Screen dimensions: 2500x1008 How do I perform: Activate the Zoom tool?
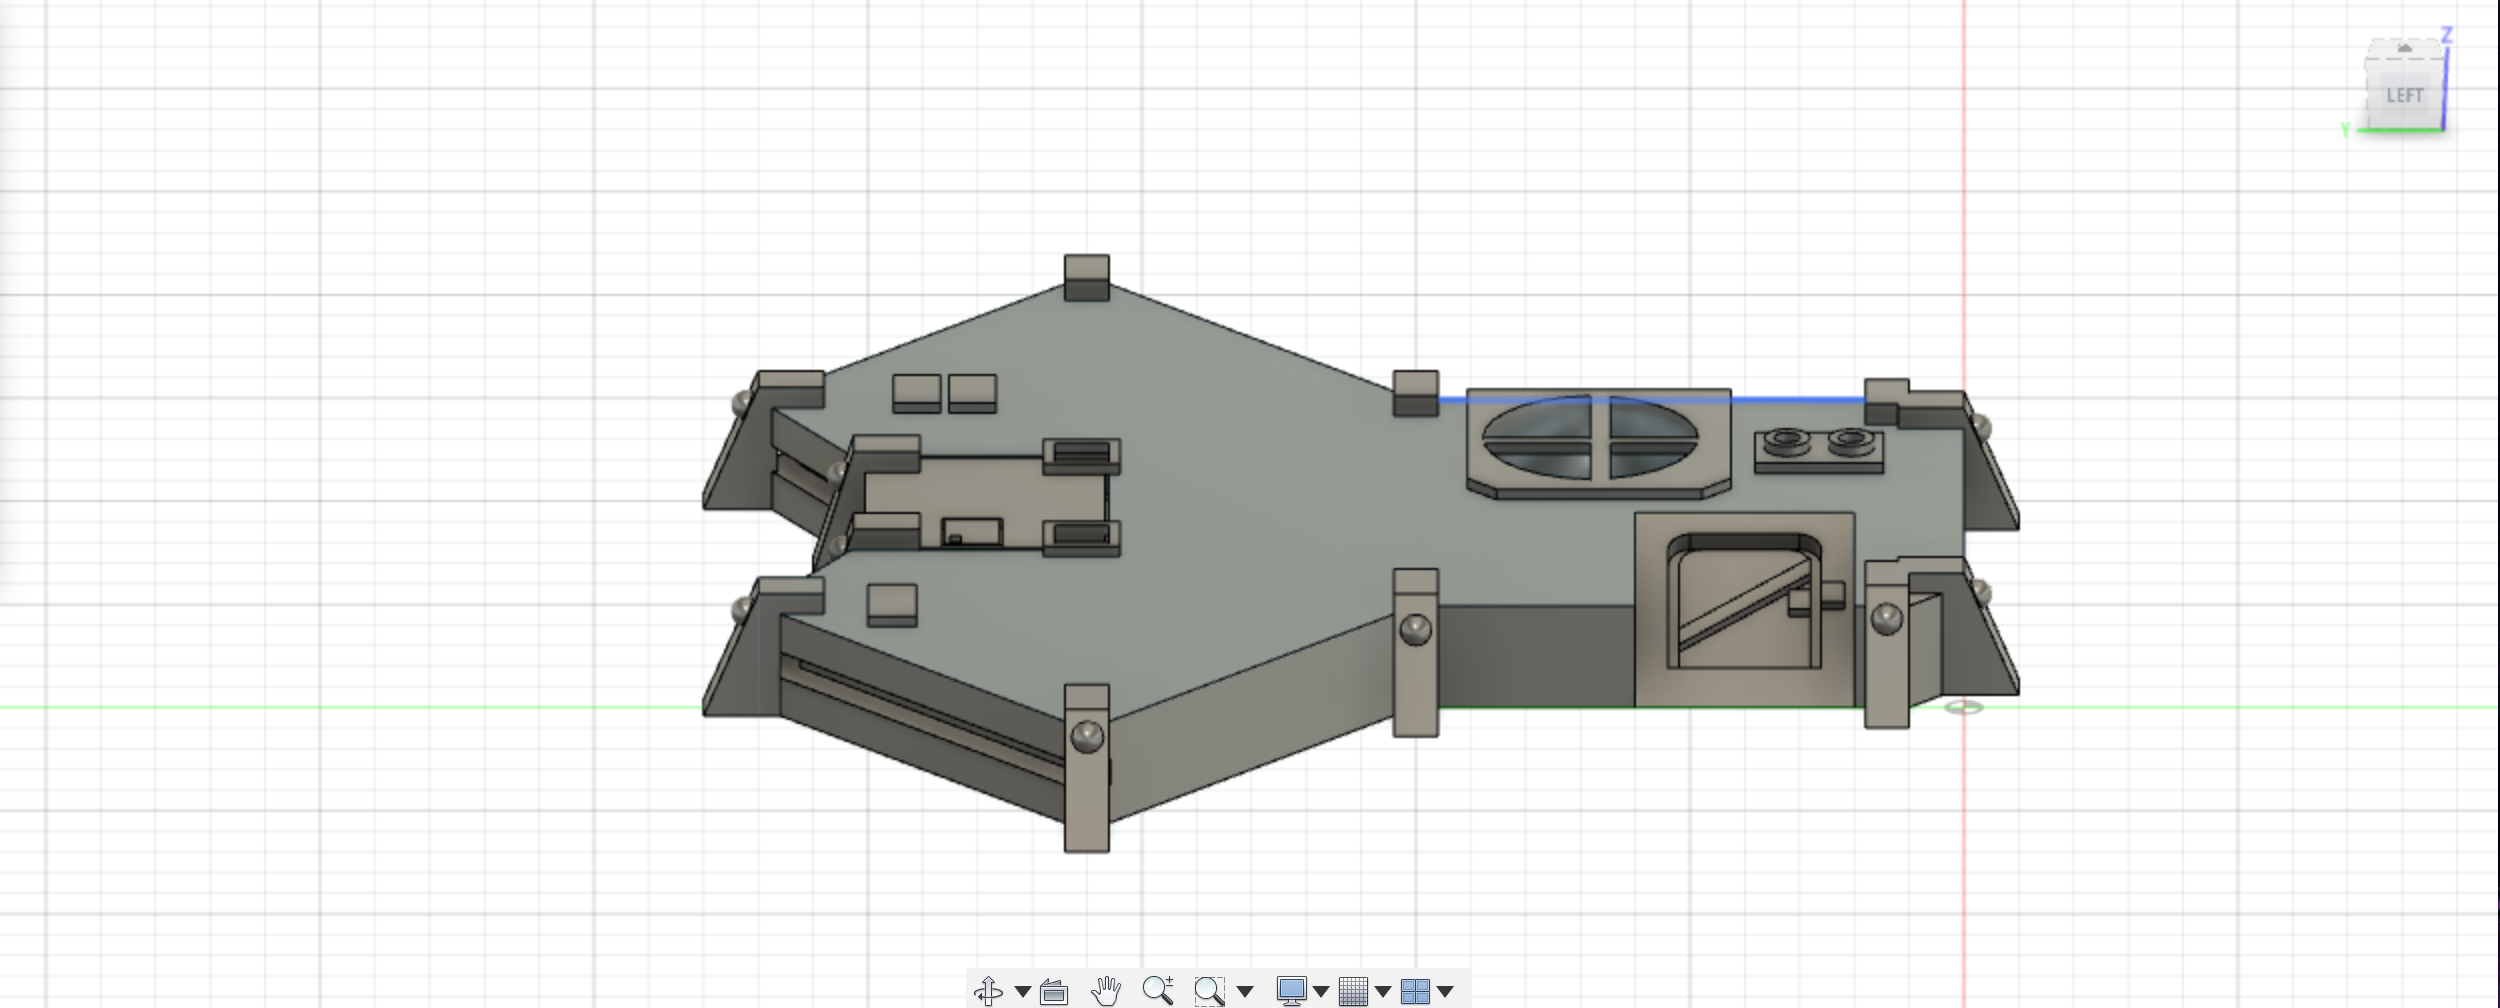[x=1158, y=990]
